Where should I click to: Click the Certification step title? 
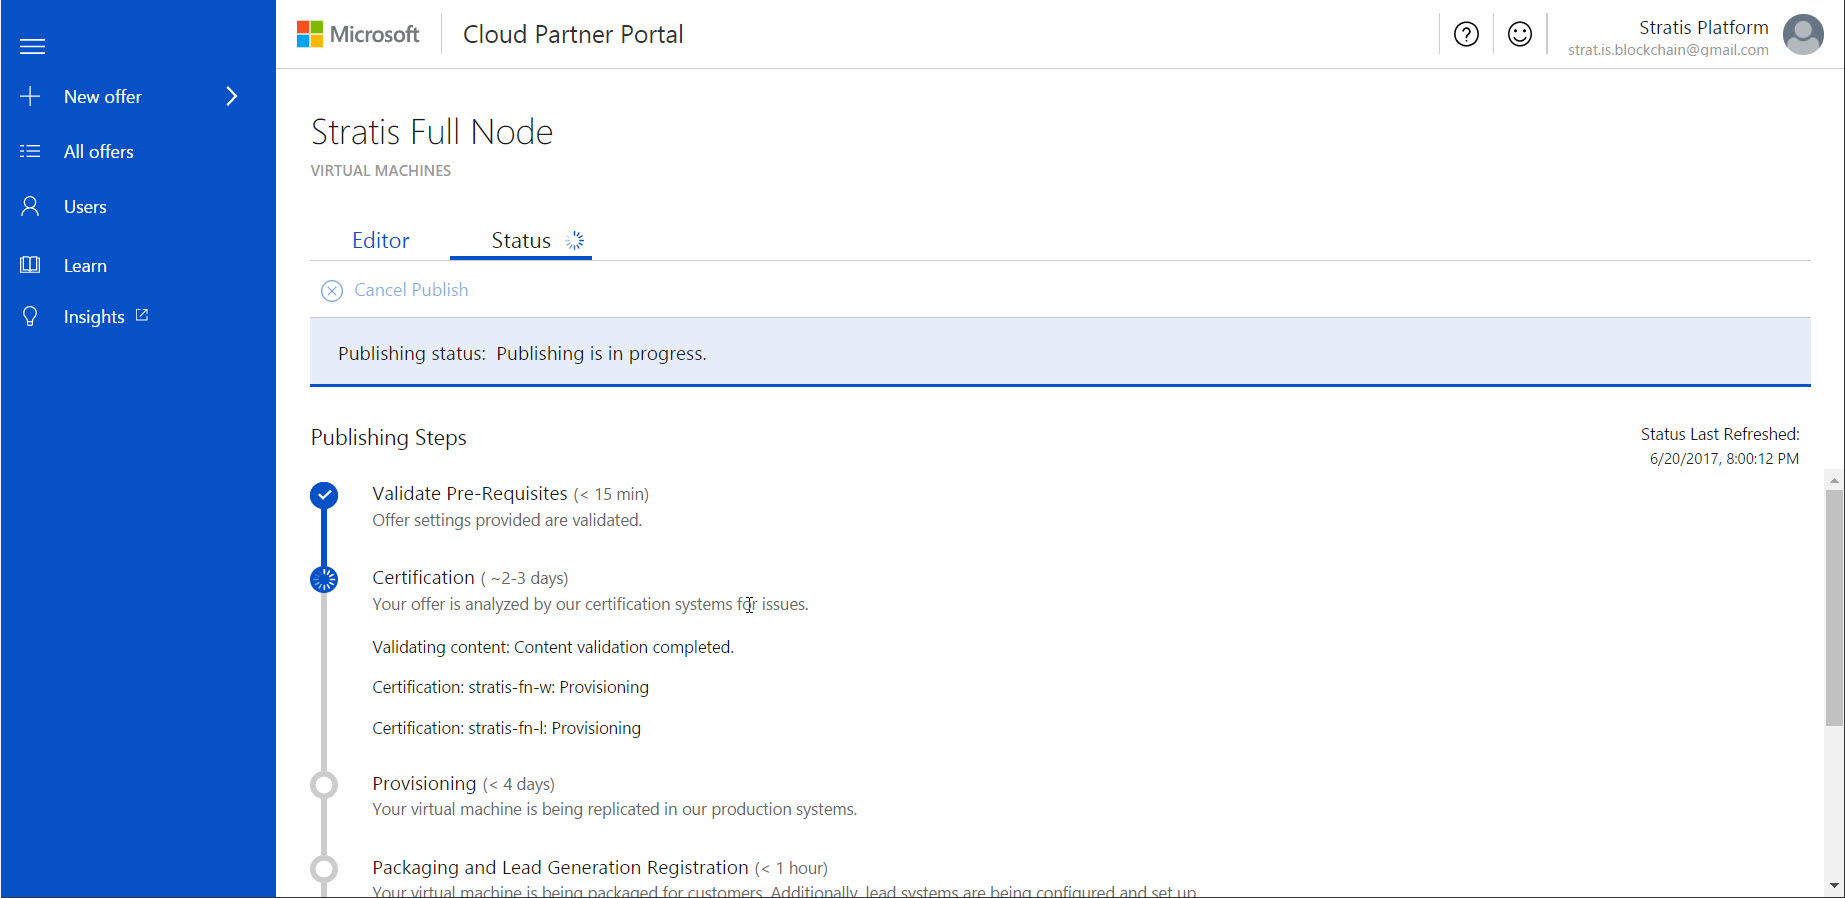423,577
